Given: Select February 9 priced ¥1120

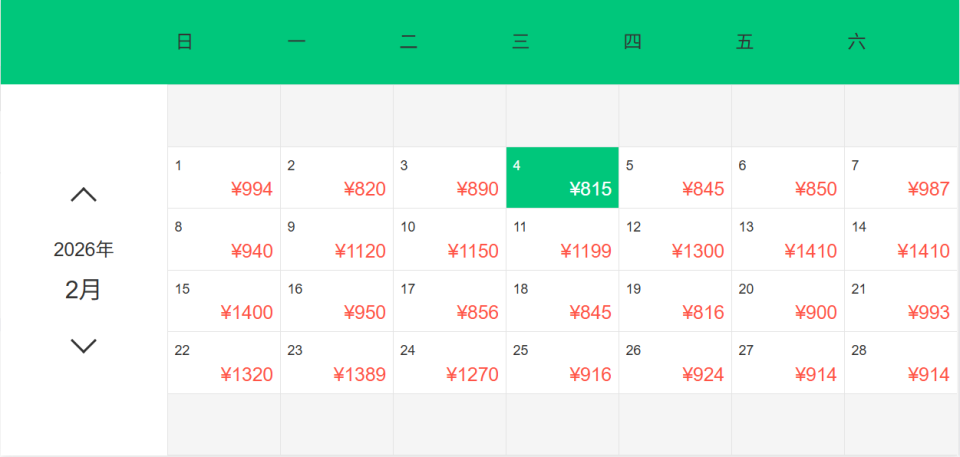Looking at the screenshot, I should [x=337, y=240].
